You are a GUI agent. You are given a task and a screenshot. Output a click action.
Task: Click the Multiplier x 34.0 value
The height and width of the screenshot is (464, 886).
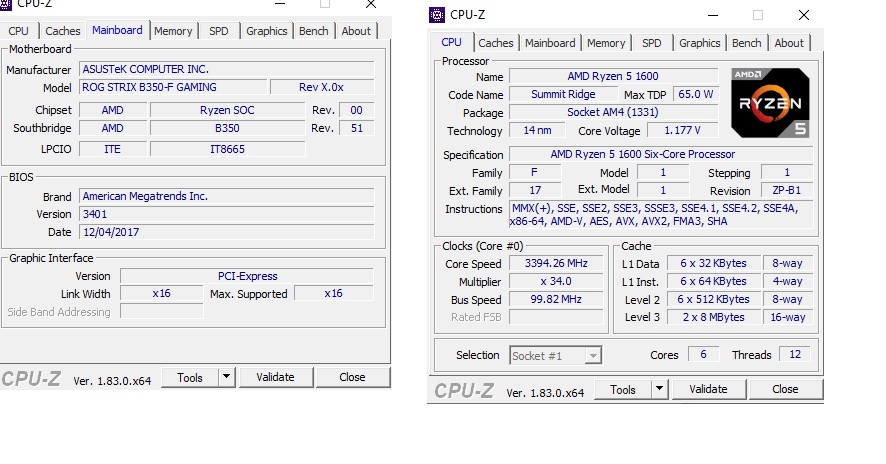[x=556, y=281]
